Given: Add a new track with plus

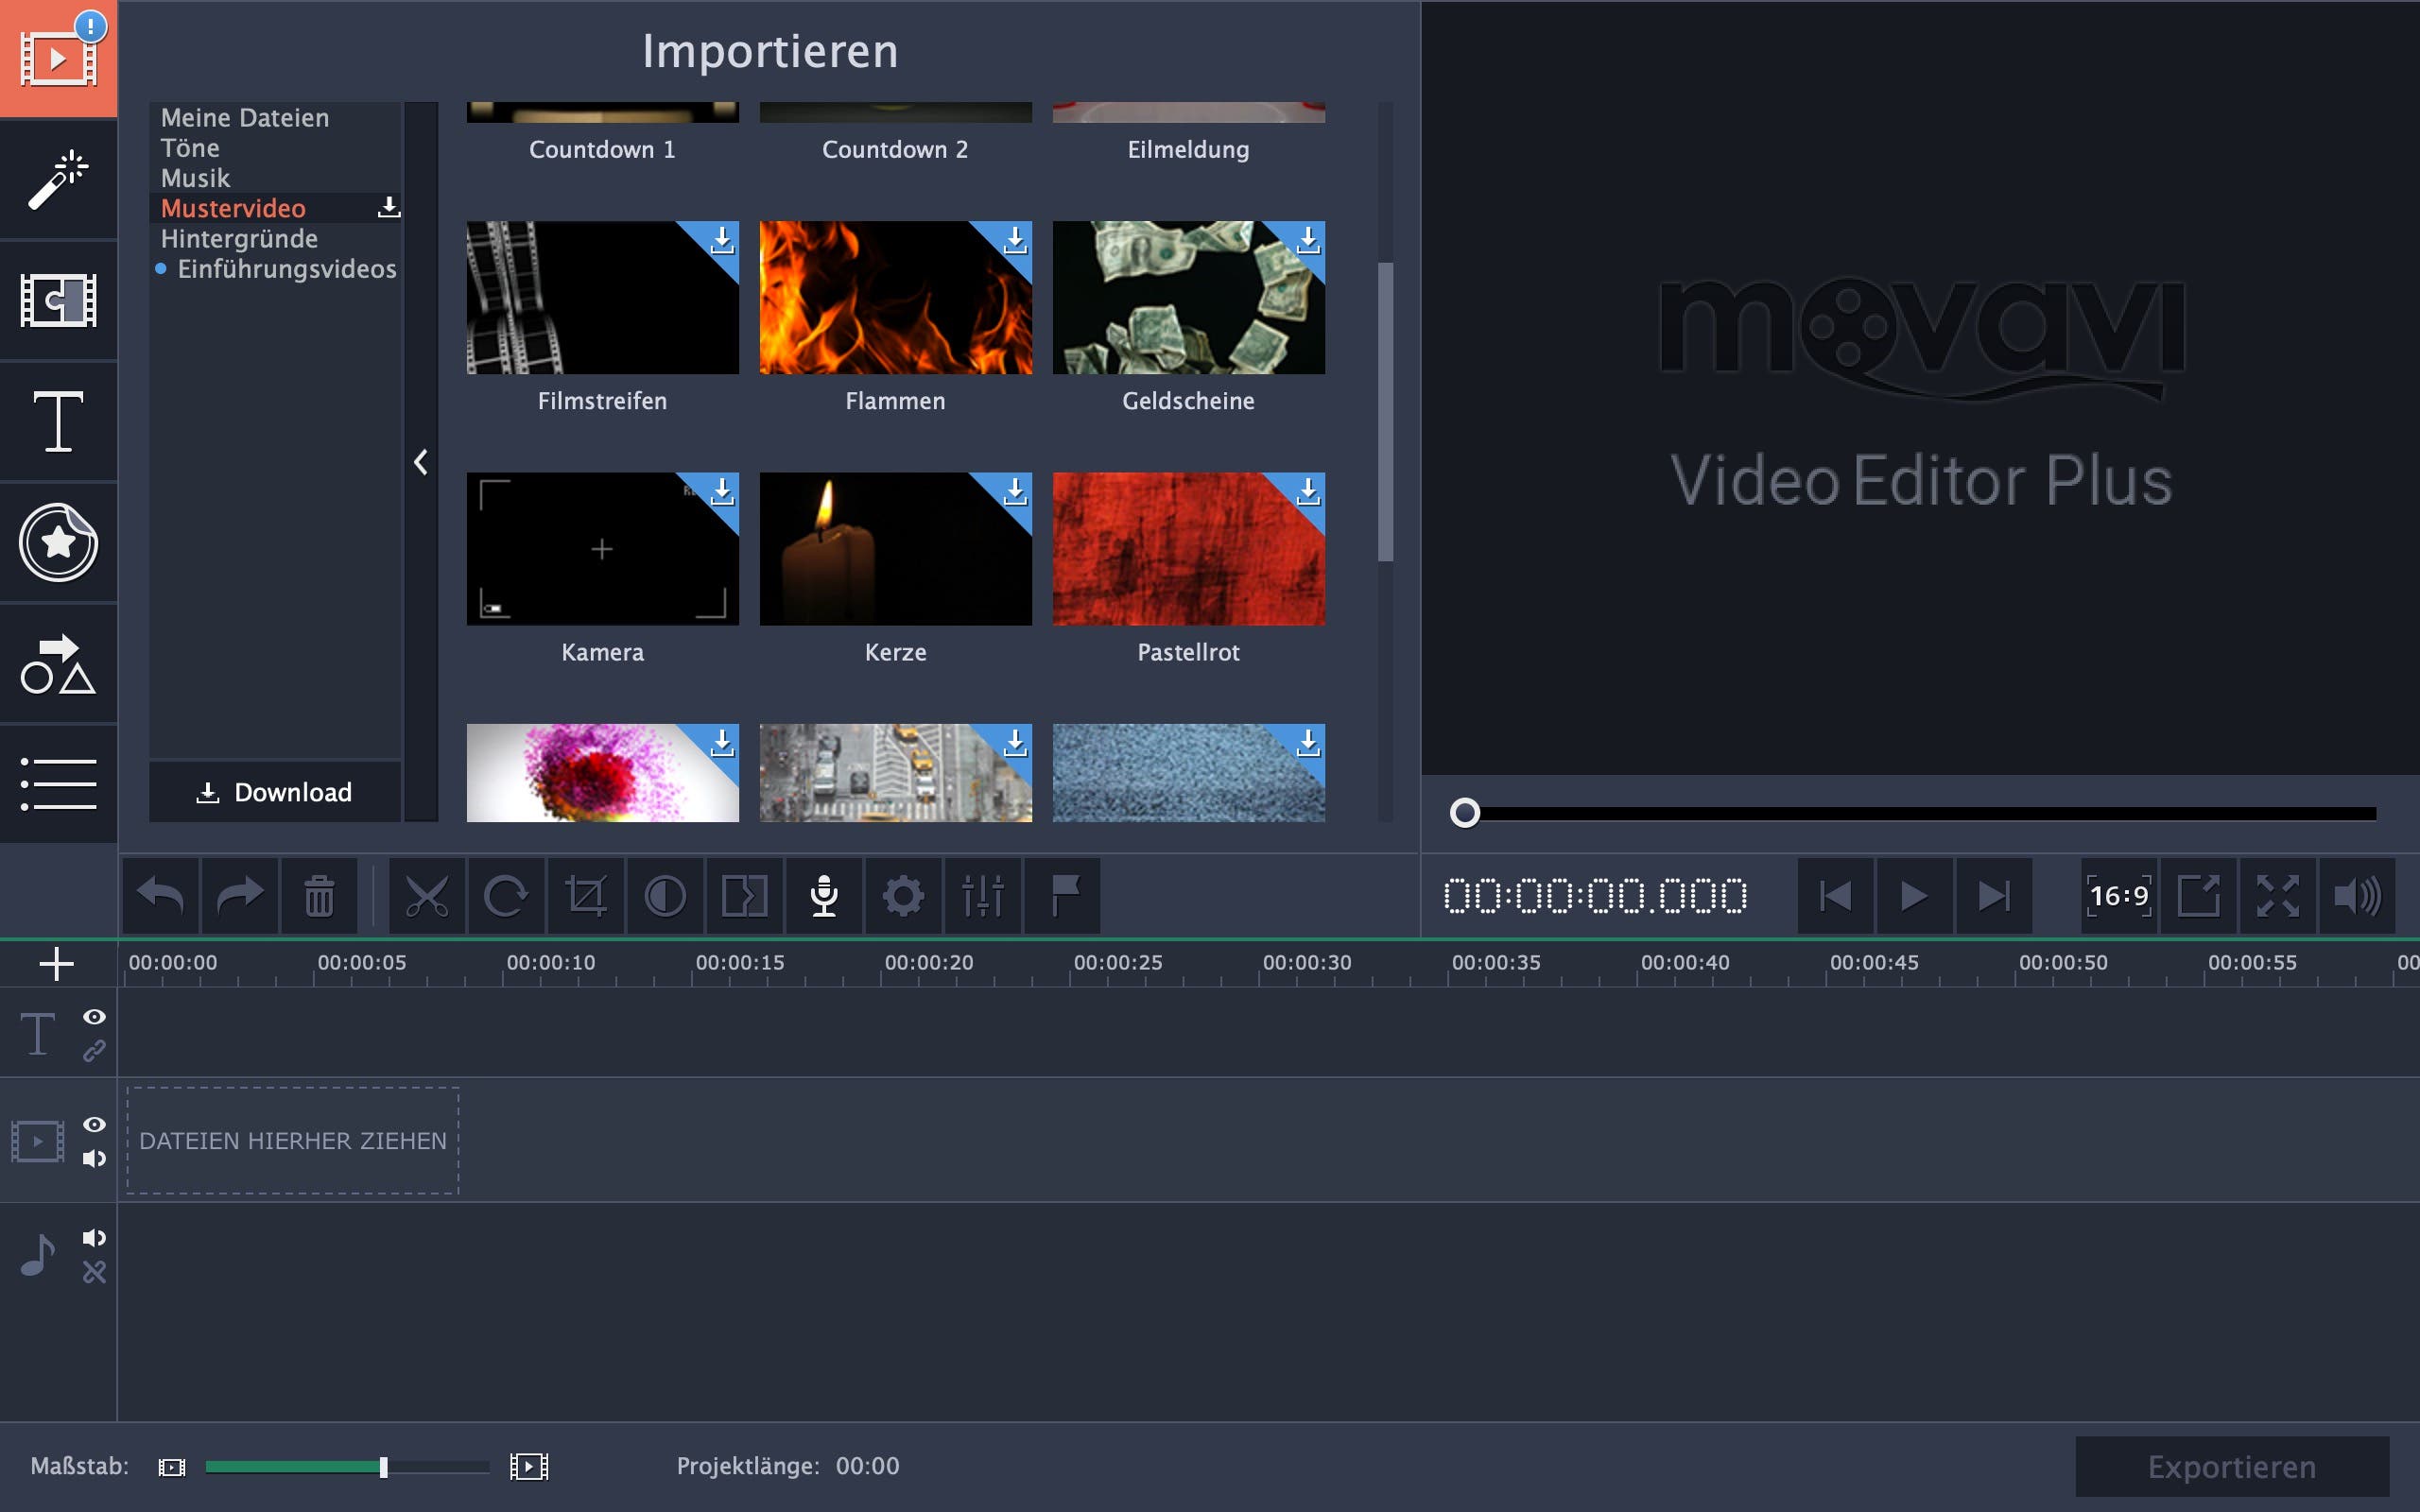Looking at the screenshot, I should (x=56, y=964).
